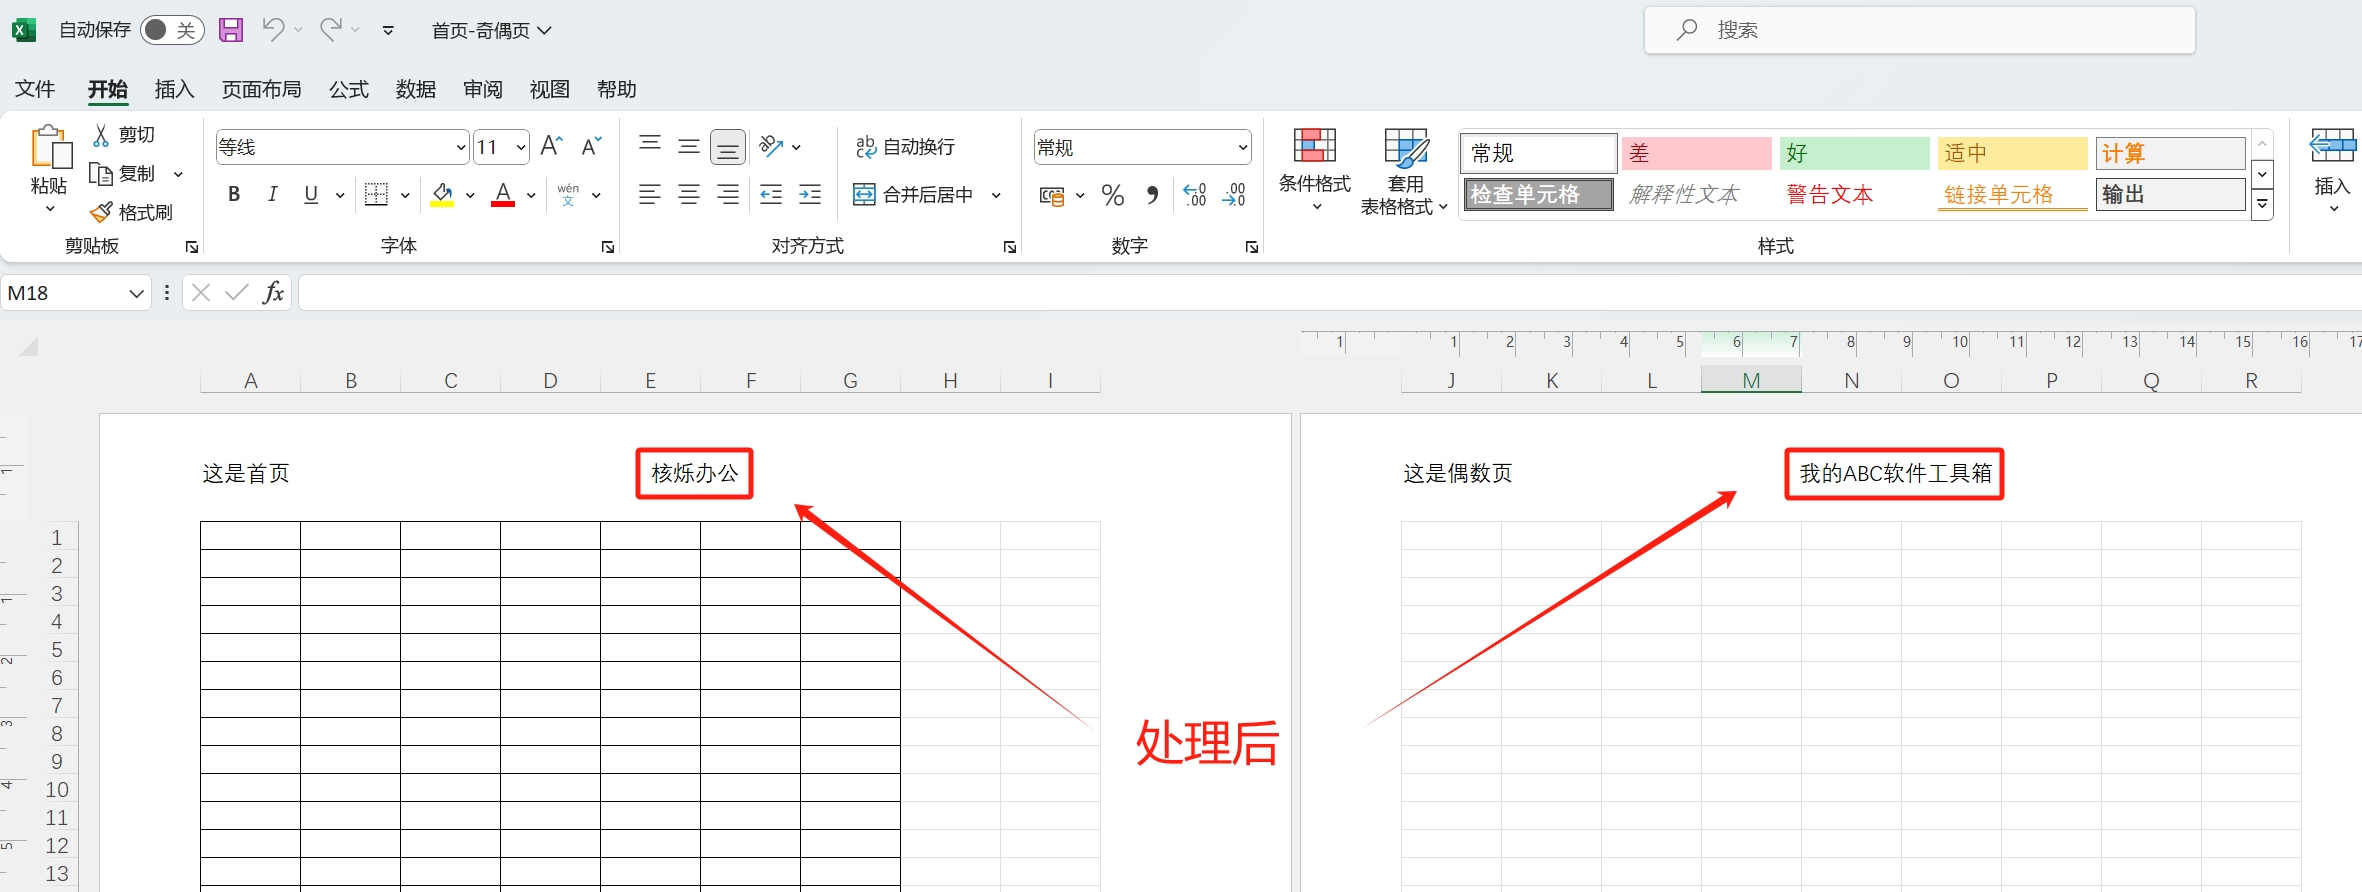Click the formula bar input area
Viewport: 2362px width, 892px height.
pos(1330,293)
